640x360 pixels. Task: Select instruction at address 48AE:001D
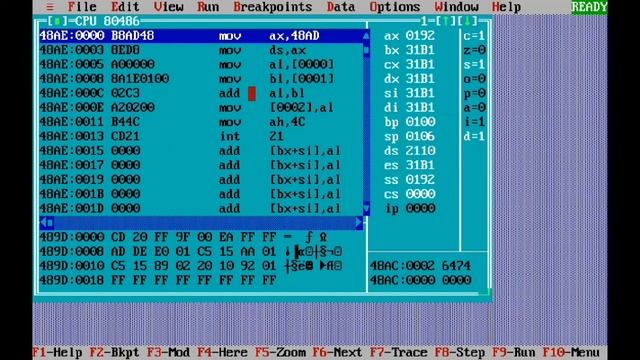[x=201, y=209]
